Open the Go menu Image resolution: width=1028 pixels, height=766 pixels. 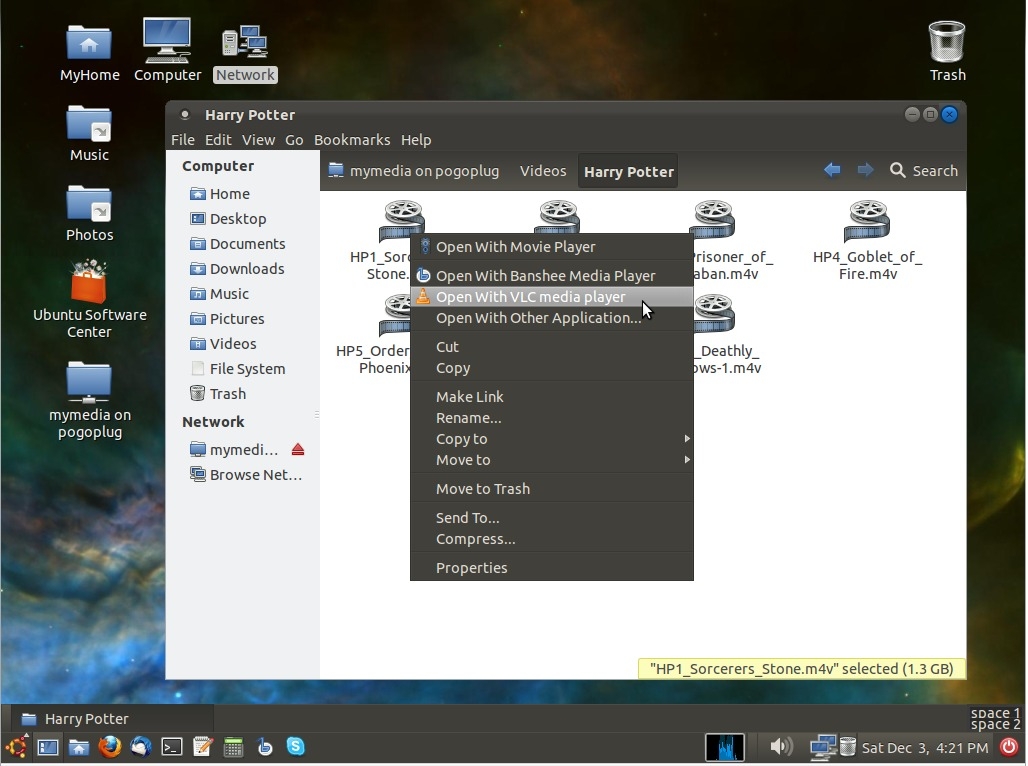tap(294, 140)
